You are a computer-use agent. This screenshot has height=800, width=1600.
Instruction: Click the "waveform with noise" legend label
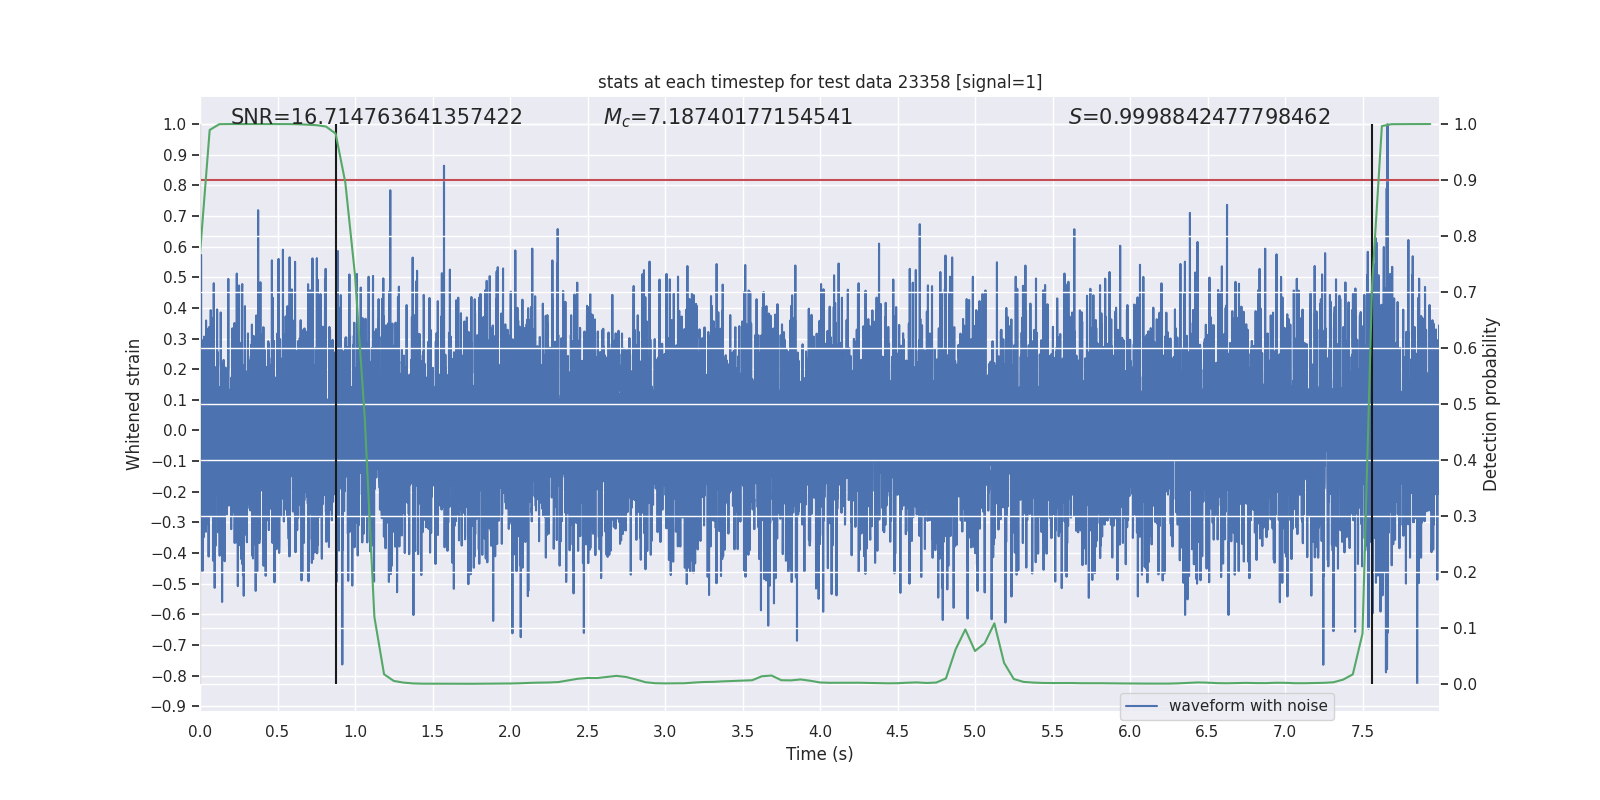(1247, 706)
